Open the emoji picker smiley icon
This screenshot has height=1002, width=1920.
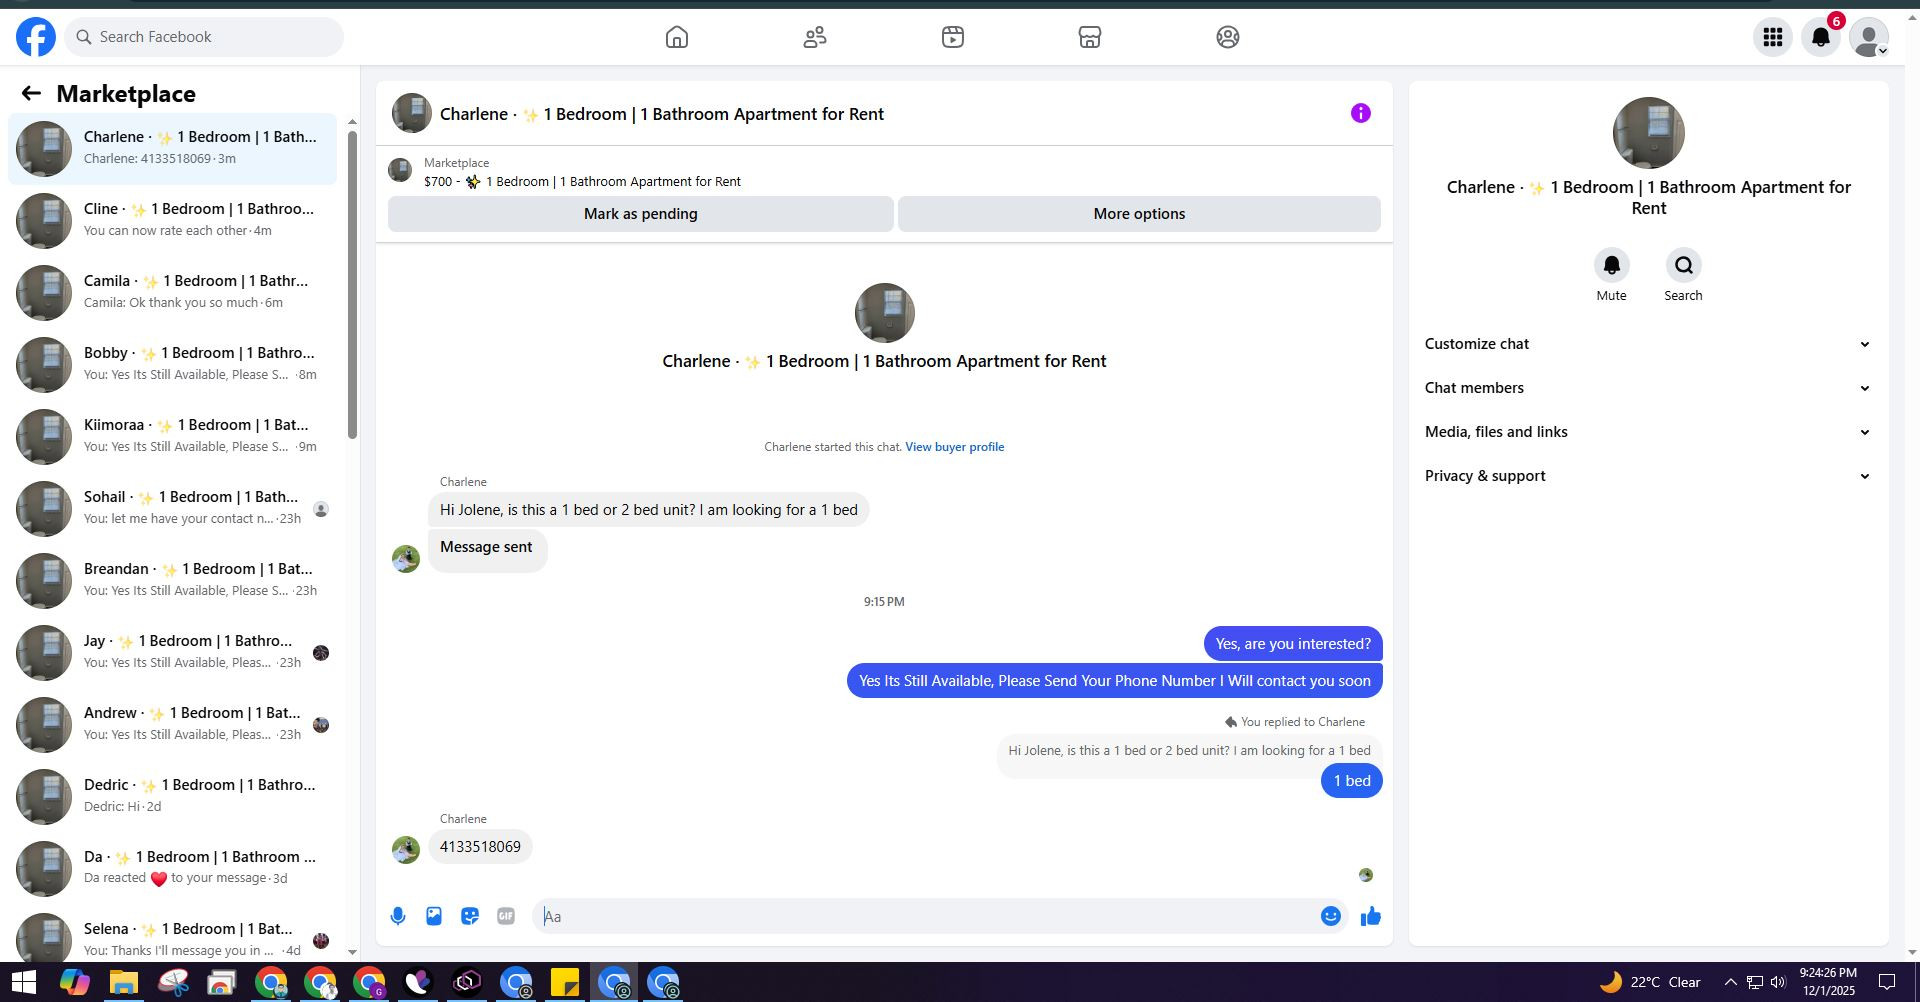coord(1330,916)
